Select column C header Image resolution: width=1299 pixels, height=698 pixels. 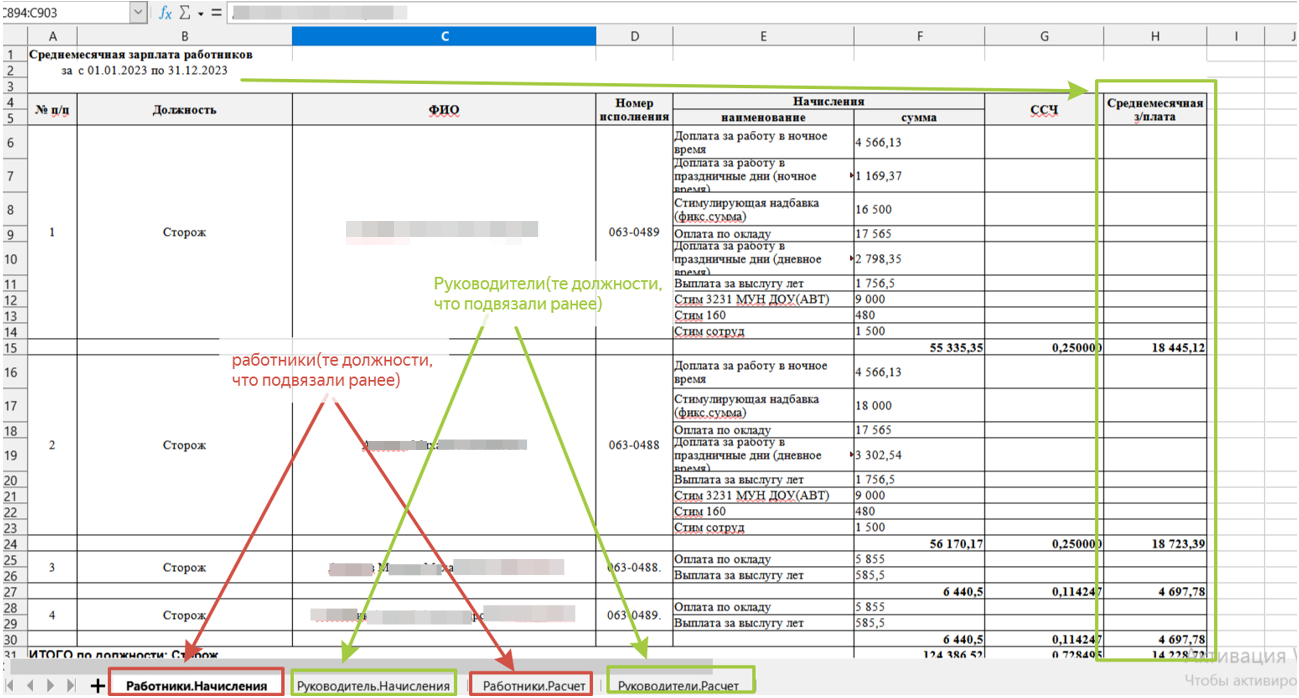click(x=443, y=36)
